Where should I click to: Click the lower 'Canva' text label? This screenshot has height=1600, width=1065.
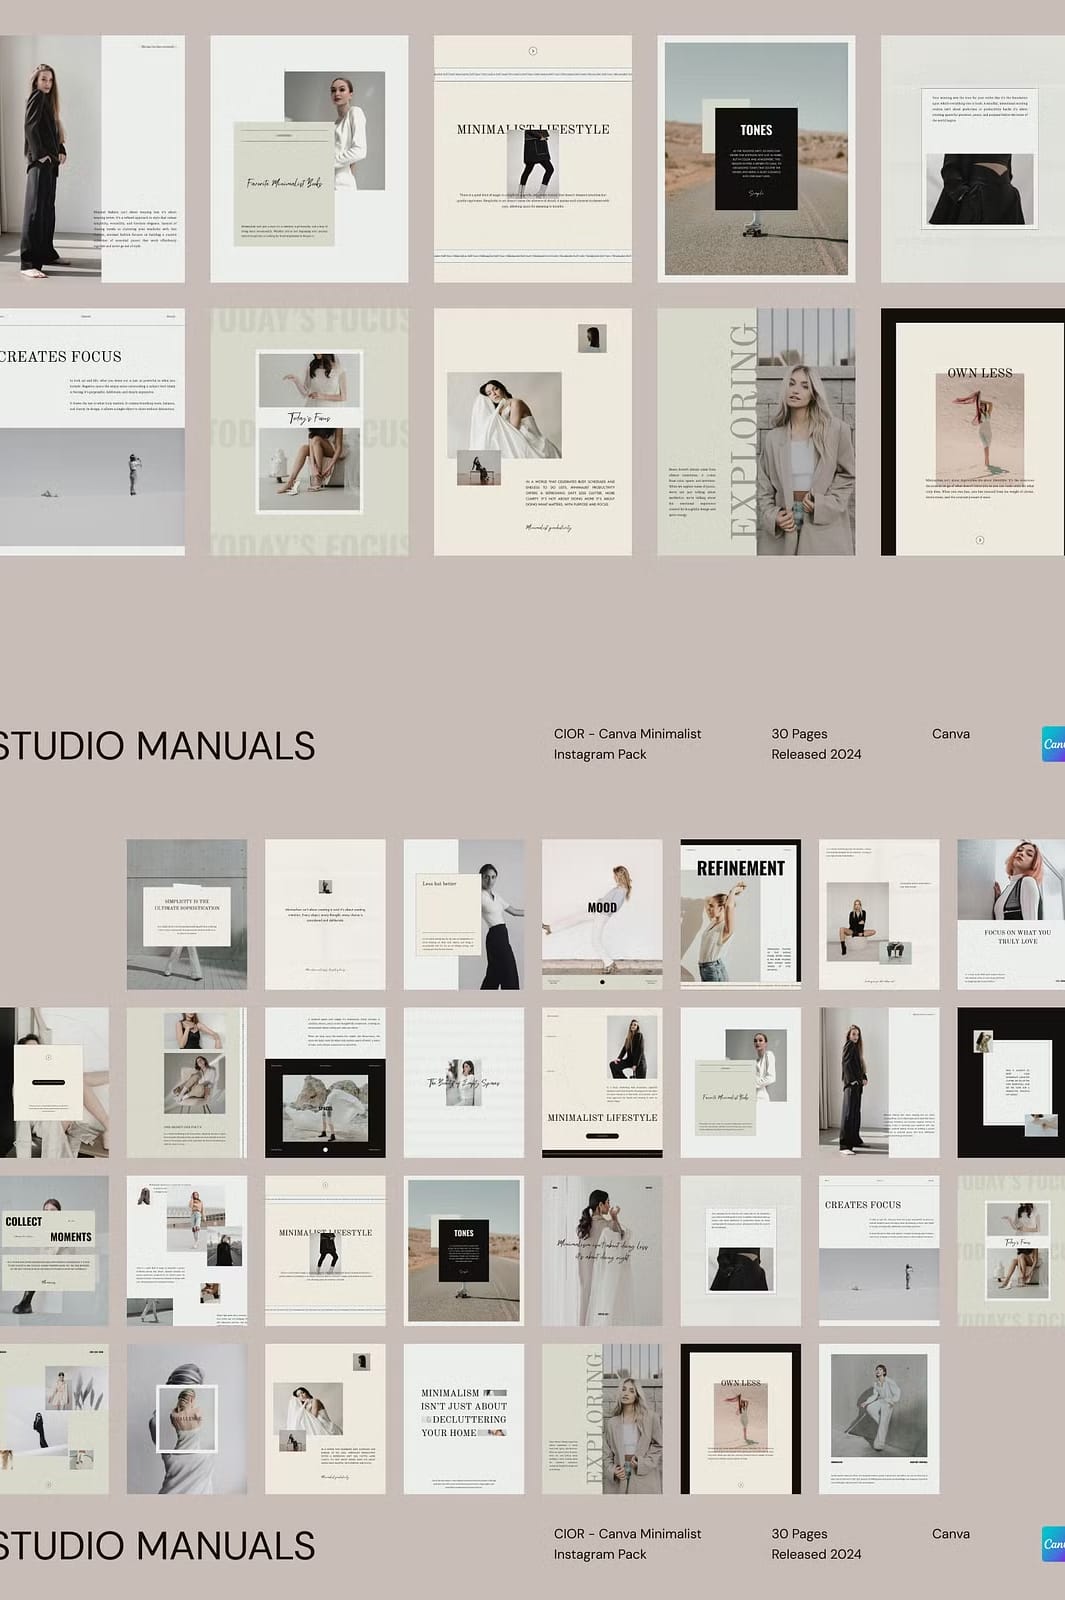click(950, 1533)
